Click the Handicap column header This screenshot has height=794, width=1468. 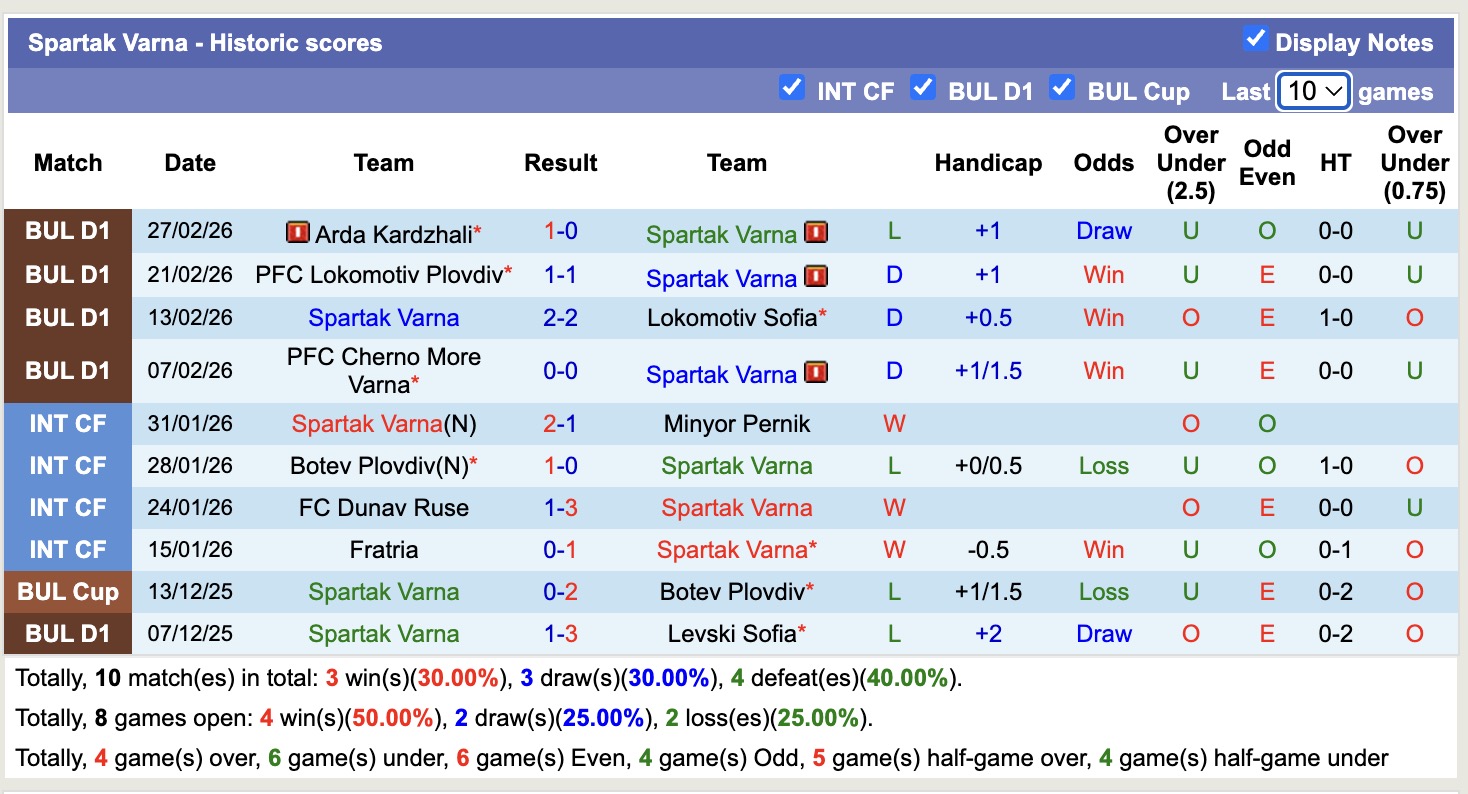pos(988,163)
